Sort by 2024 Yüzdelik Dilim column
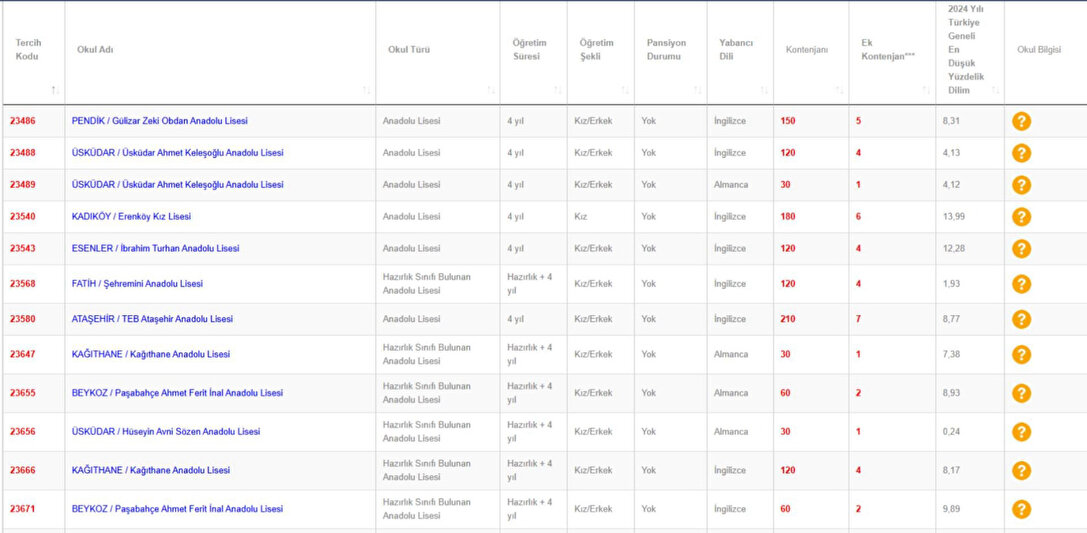The width and height of the screenshot is (1087, 533). [995, 91]
